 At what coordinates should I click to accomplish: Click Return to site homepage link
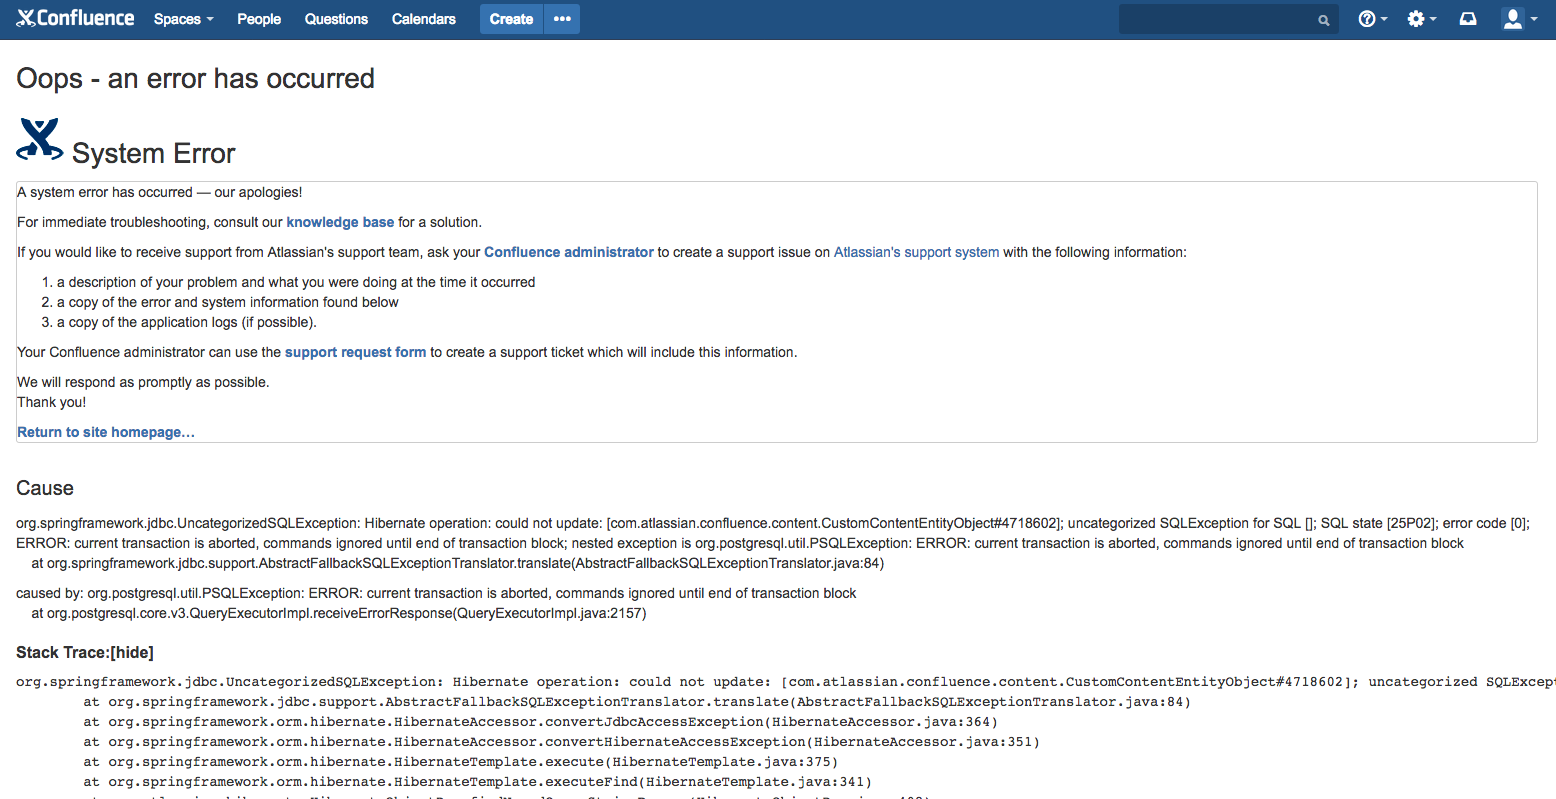coord(106,432)
